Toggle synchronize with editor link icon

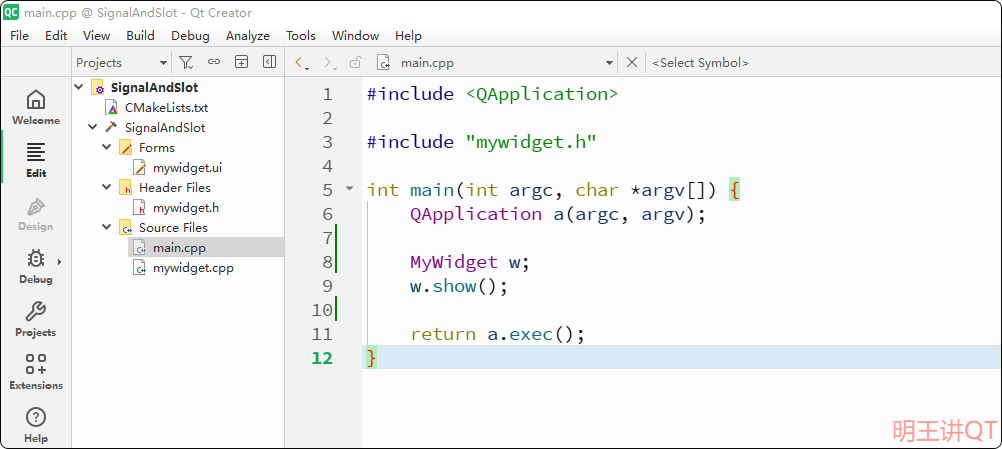pyautogui.click(x=213, y=62)
